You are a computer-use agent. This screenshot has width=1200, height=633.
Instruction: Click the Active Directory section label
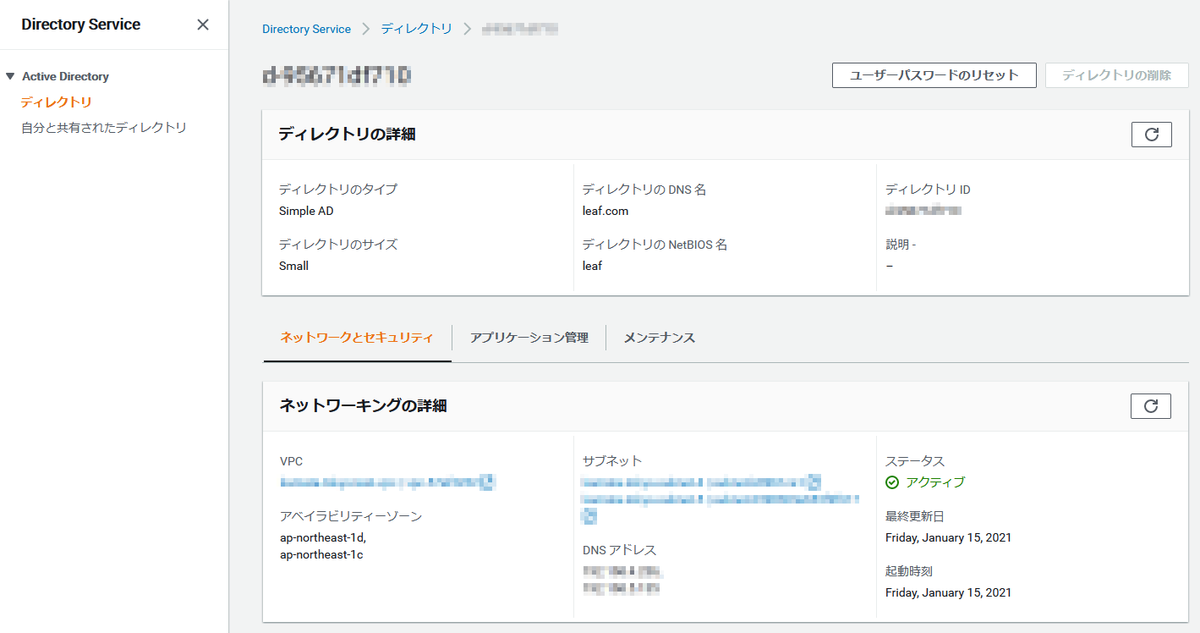click(65, 76)
